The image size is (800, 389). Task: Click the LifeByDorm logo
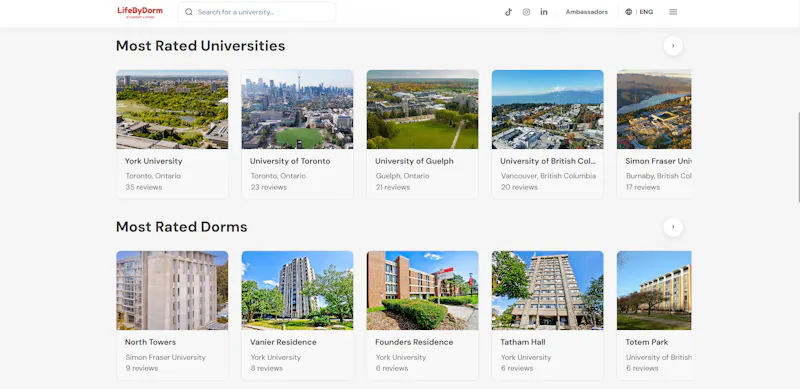point(140,12)
